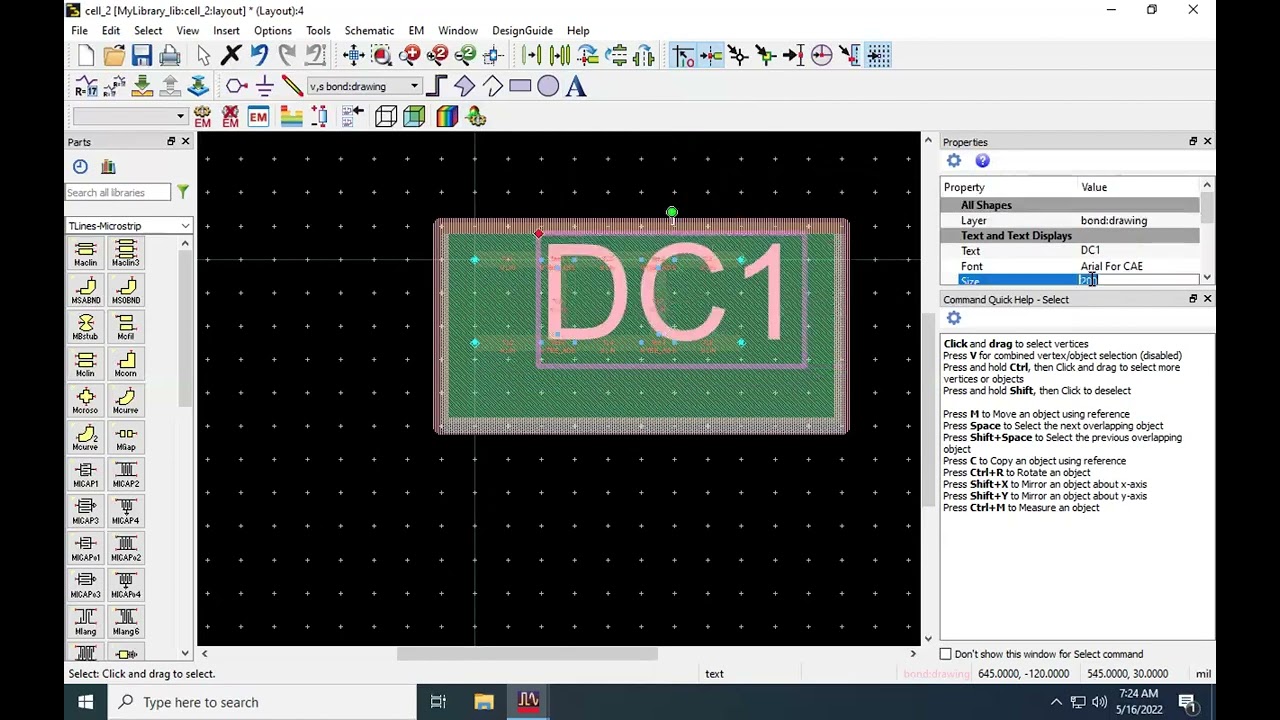Open the Edit menu

point(110,30)
